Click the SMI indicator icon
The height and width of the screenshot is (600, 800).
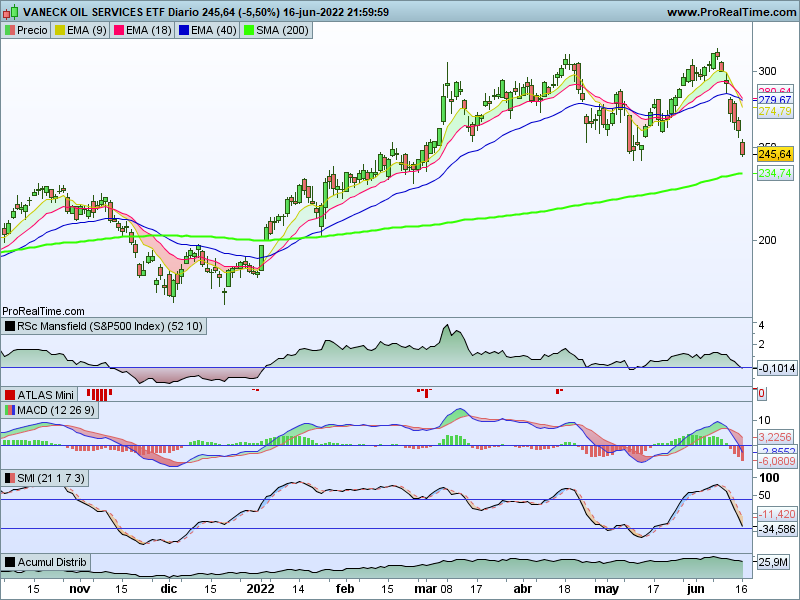click(x=10, y=478)
